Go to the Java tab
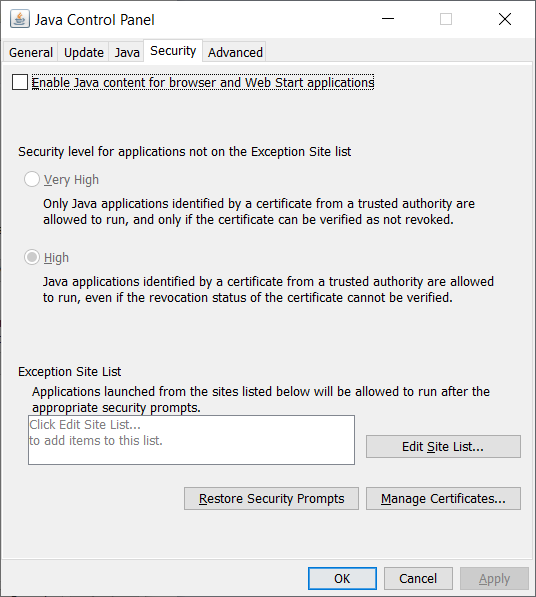 click(127, 52)
